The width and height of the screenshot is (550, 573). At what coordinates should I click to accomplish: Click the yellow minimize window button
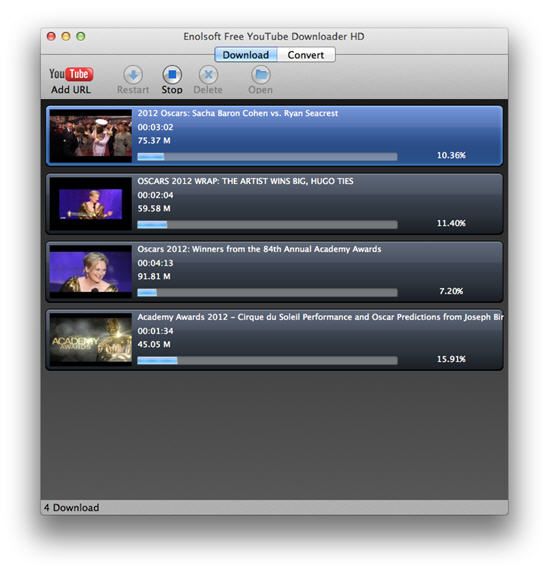point(66,36)
